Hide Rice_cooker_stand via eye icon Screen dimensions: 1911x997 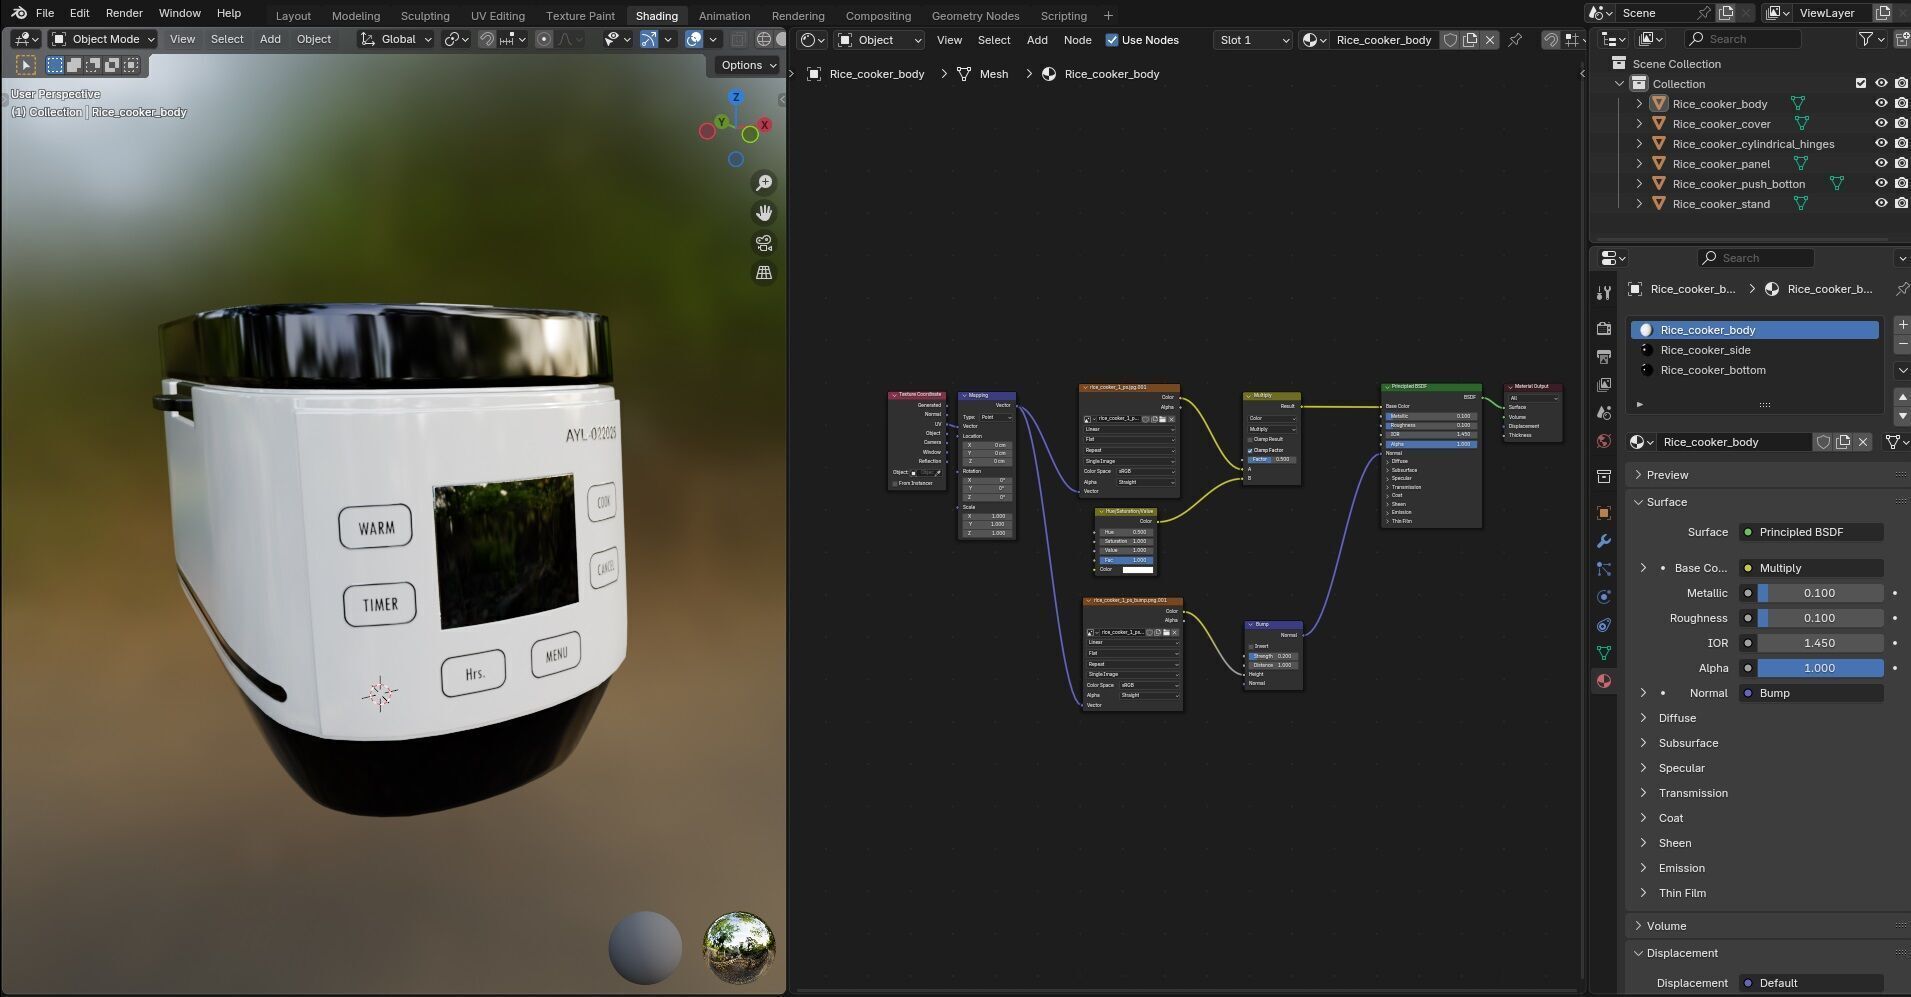click(x=1881, y=204)
